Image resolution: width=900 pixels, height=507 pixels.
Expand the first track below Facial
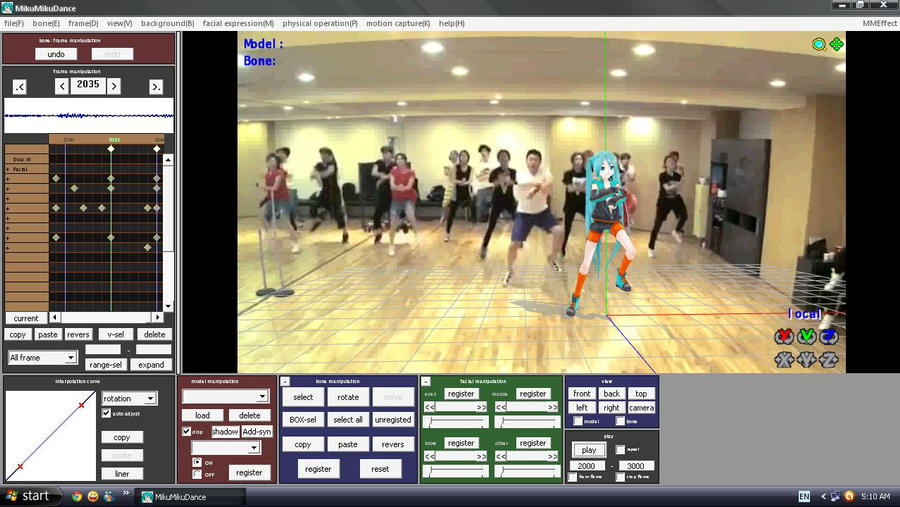click(x=8, y=179)
